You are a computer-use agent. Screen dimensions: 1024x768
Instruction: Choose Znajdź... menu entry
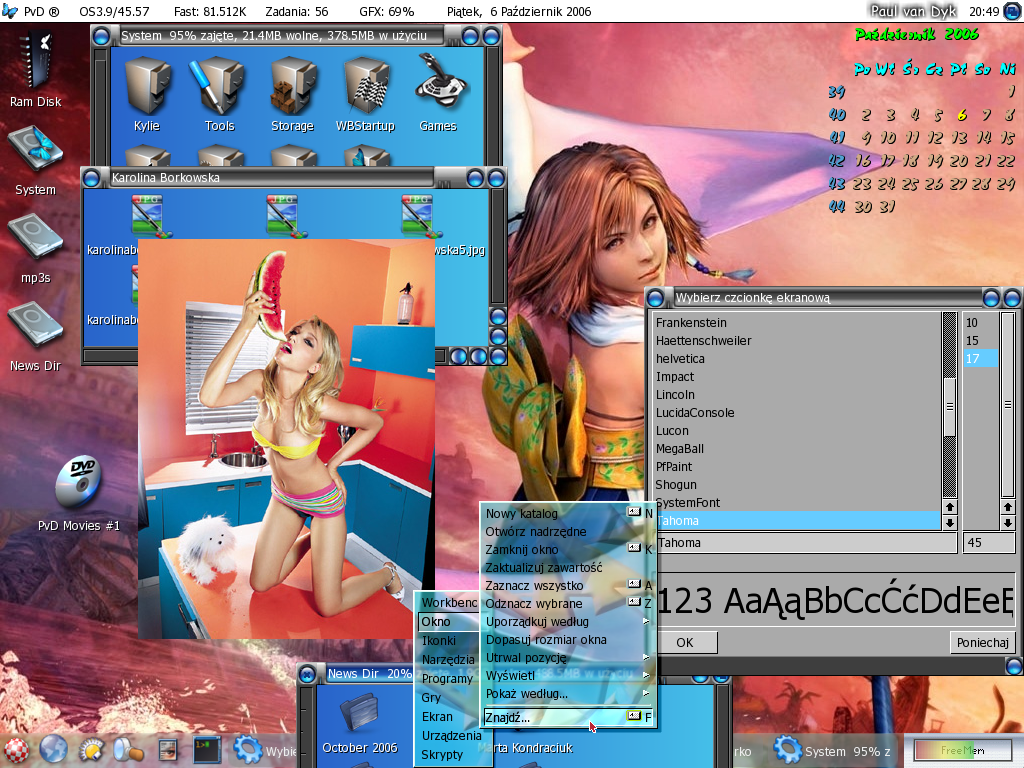click(x=568, y=718)
